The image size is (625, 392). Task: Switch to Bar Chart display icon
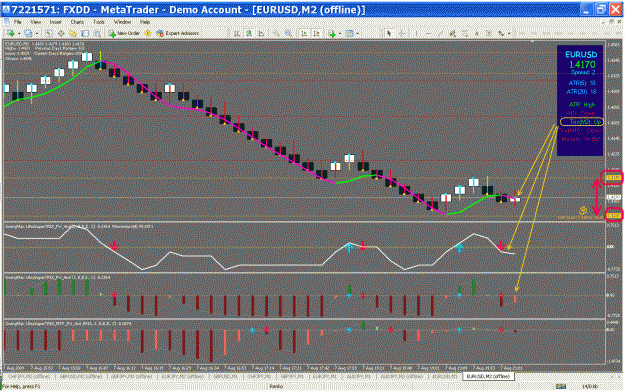237,33
